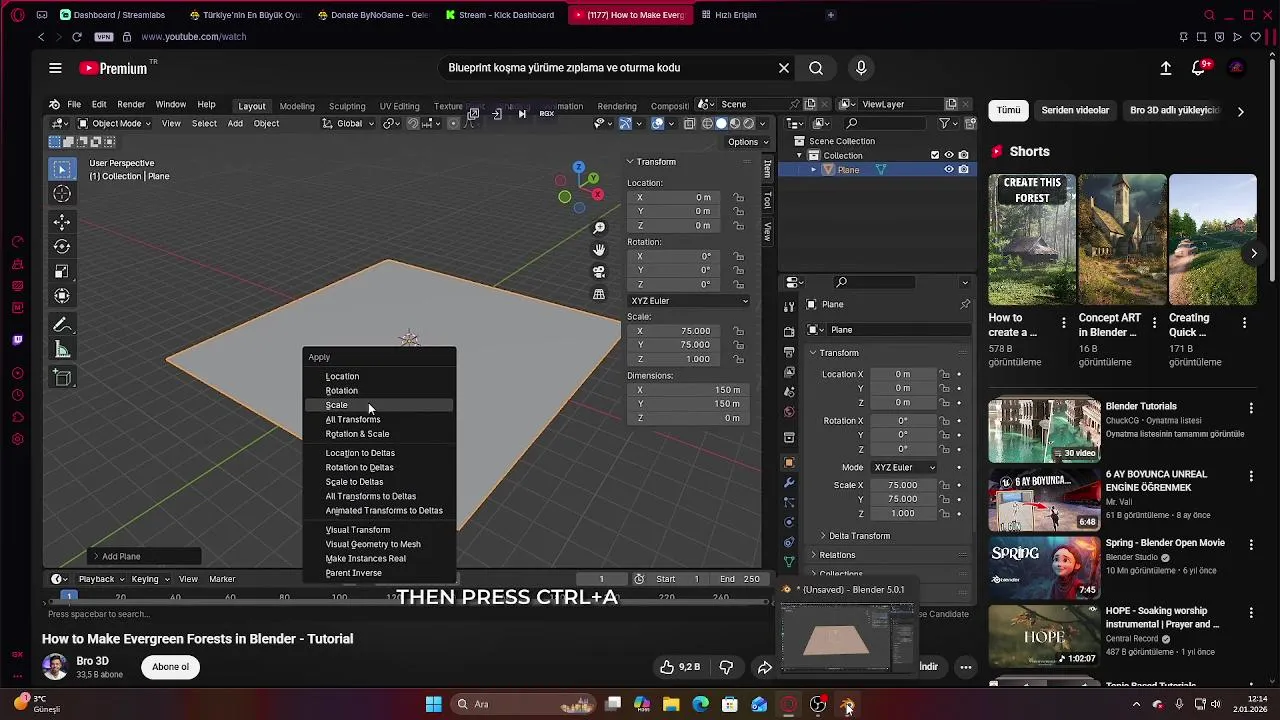Switch to wireframe viewport shading mode
Screen dimensions: 1280x720
pyautogui.click(x=707, y=123)
